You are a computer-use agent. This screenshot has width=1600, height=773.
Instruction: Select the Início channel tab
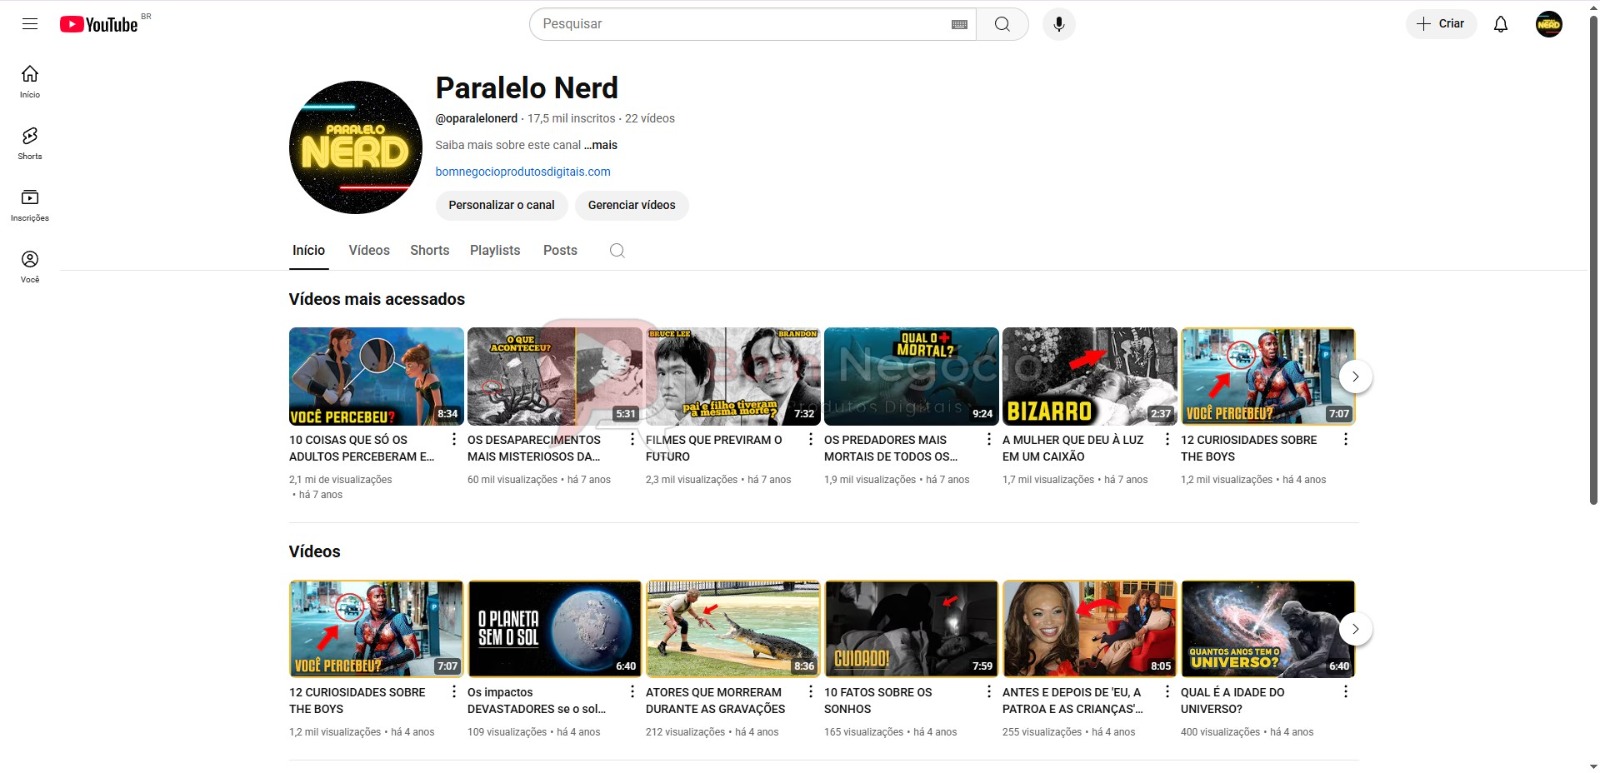[309, 251]
